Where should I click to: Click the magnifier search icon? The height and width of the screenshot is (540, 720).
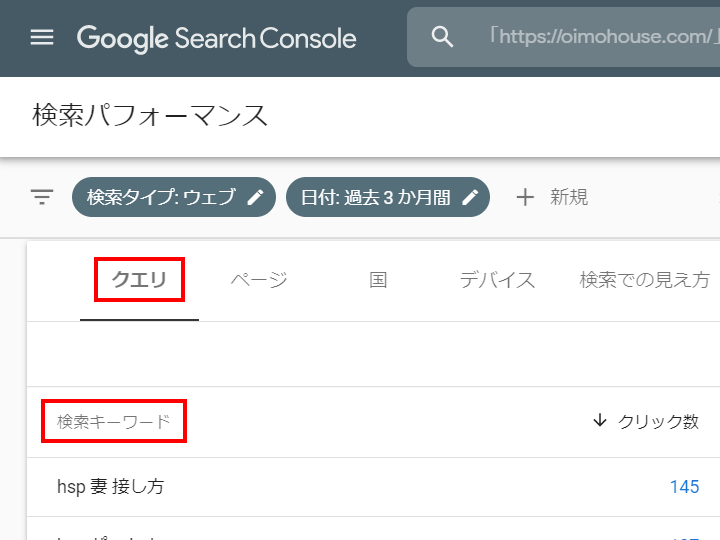click(x=442, y=37)
